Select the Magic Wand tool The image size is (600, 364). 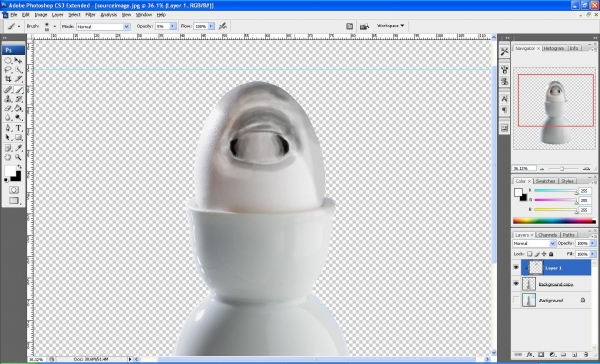coord(18,70)
